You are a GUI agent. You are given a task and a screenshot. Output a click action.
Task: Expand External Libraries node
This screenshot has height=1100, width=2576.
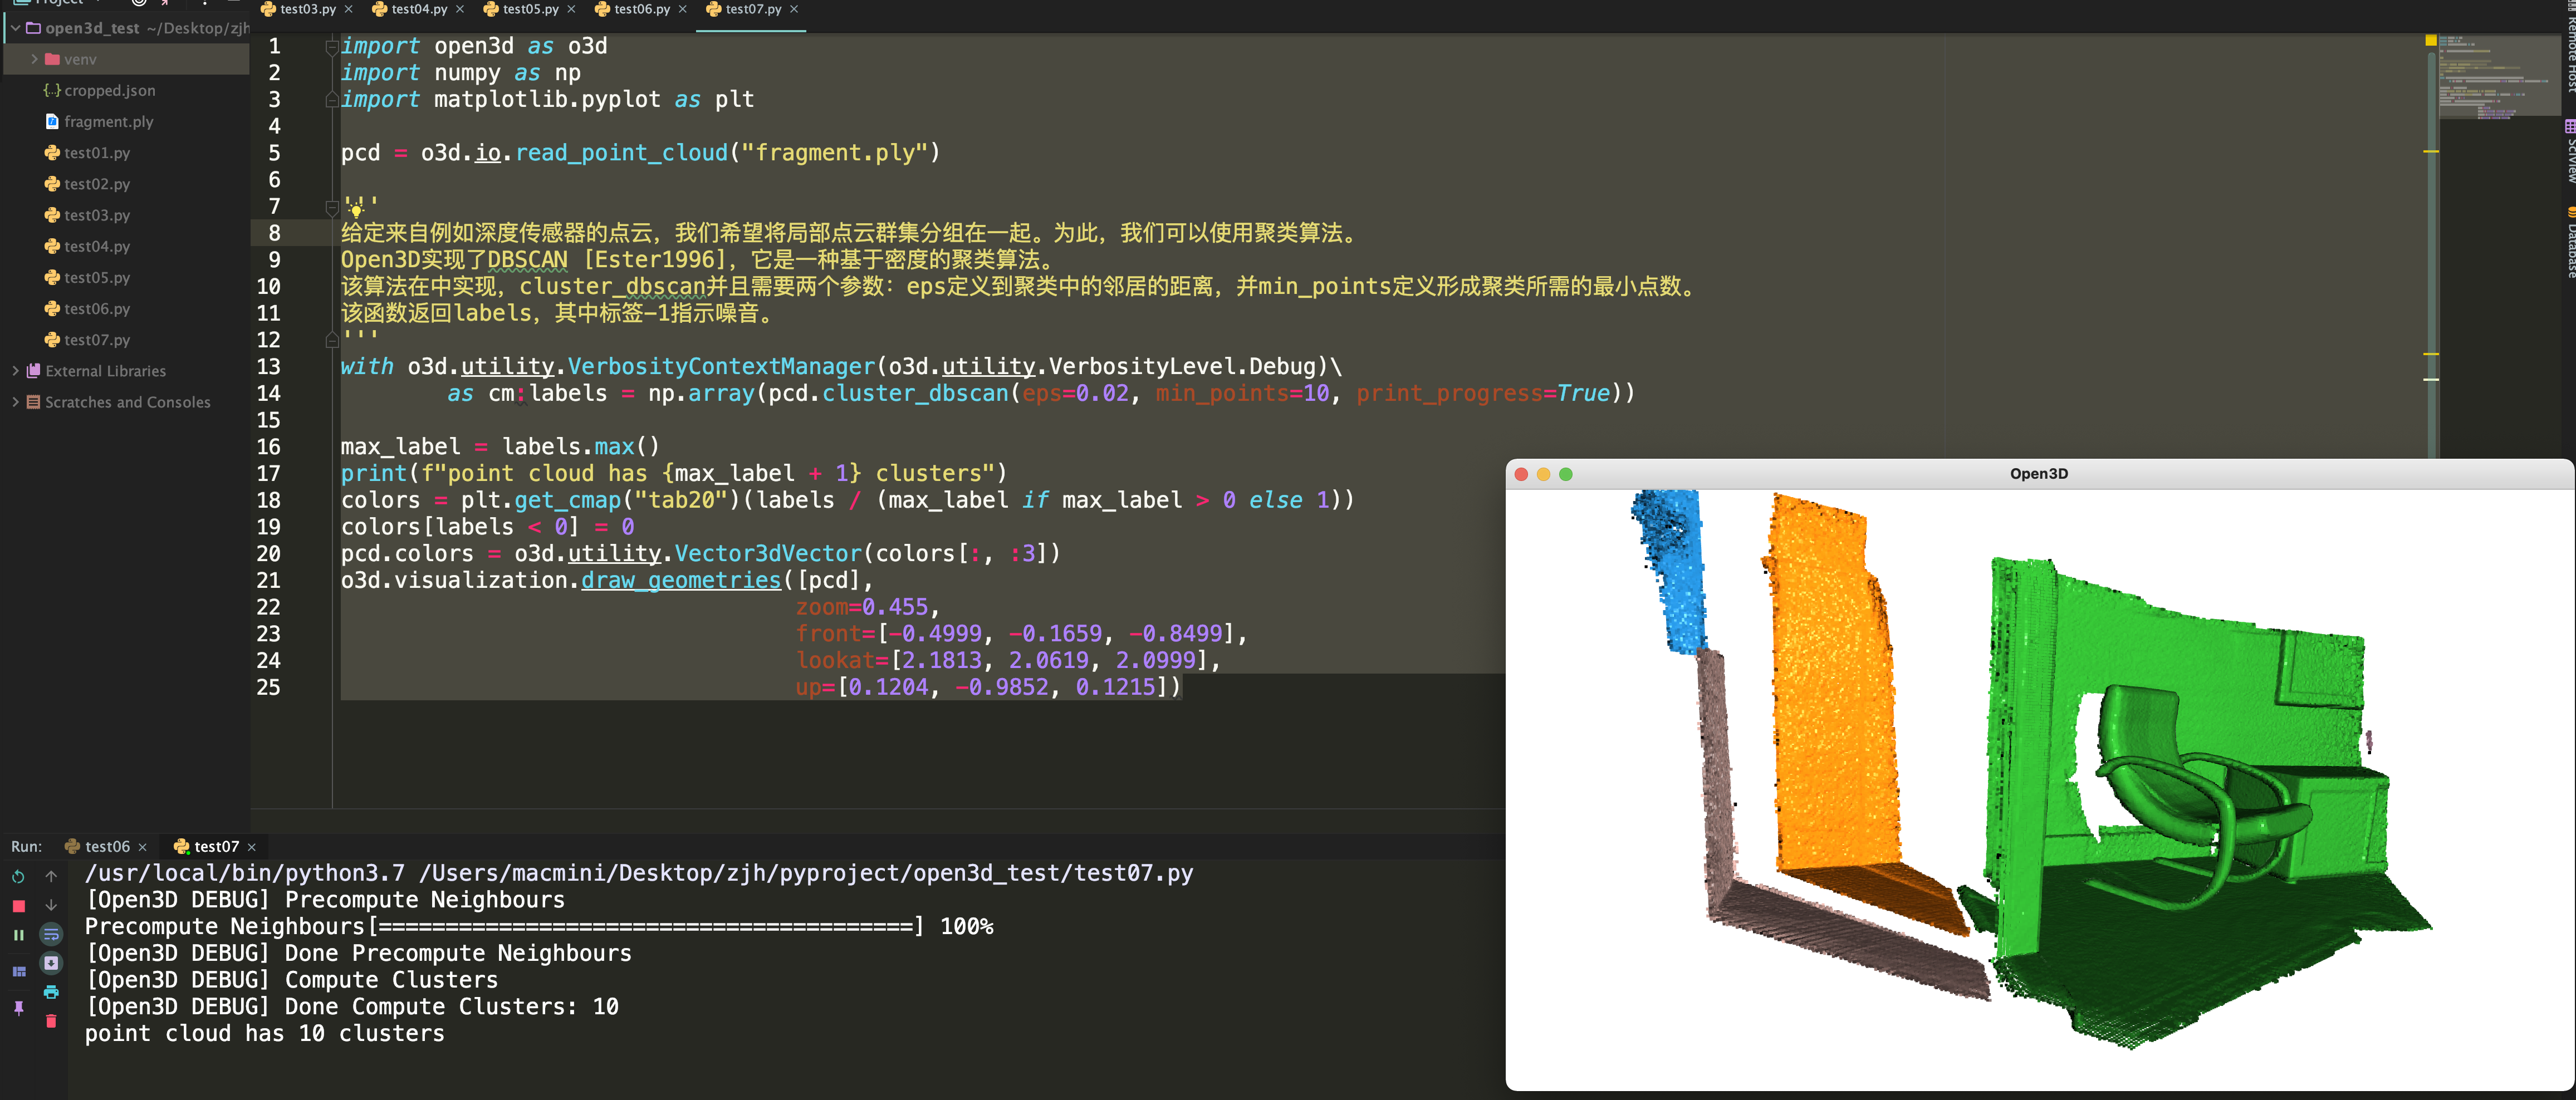(x=15, y=371)
